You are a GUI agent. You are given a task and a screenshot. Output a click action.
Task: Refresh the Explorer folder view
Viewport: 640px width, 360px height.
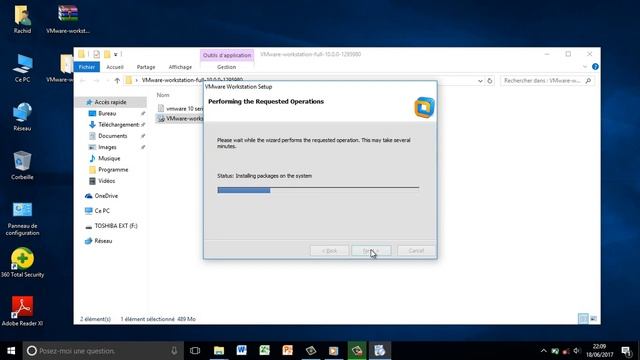(x=490, y=81)
